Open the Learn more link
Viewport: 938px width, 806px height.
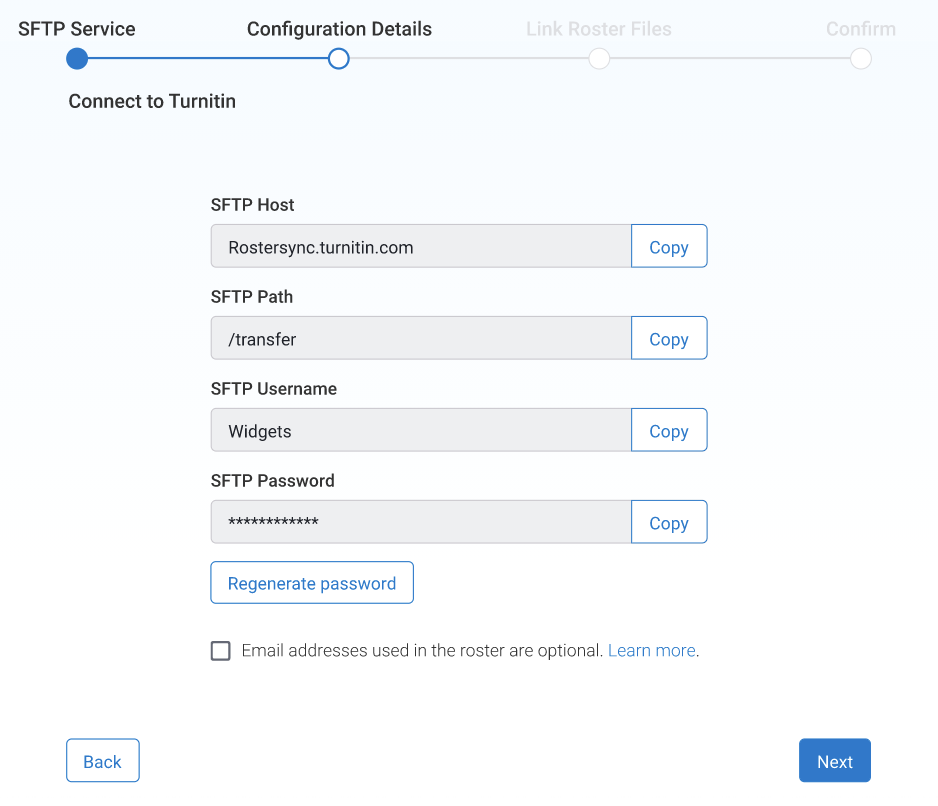click(x=651, y=651)
